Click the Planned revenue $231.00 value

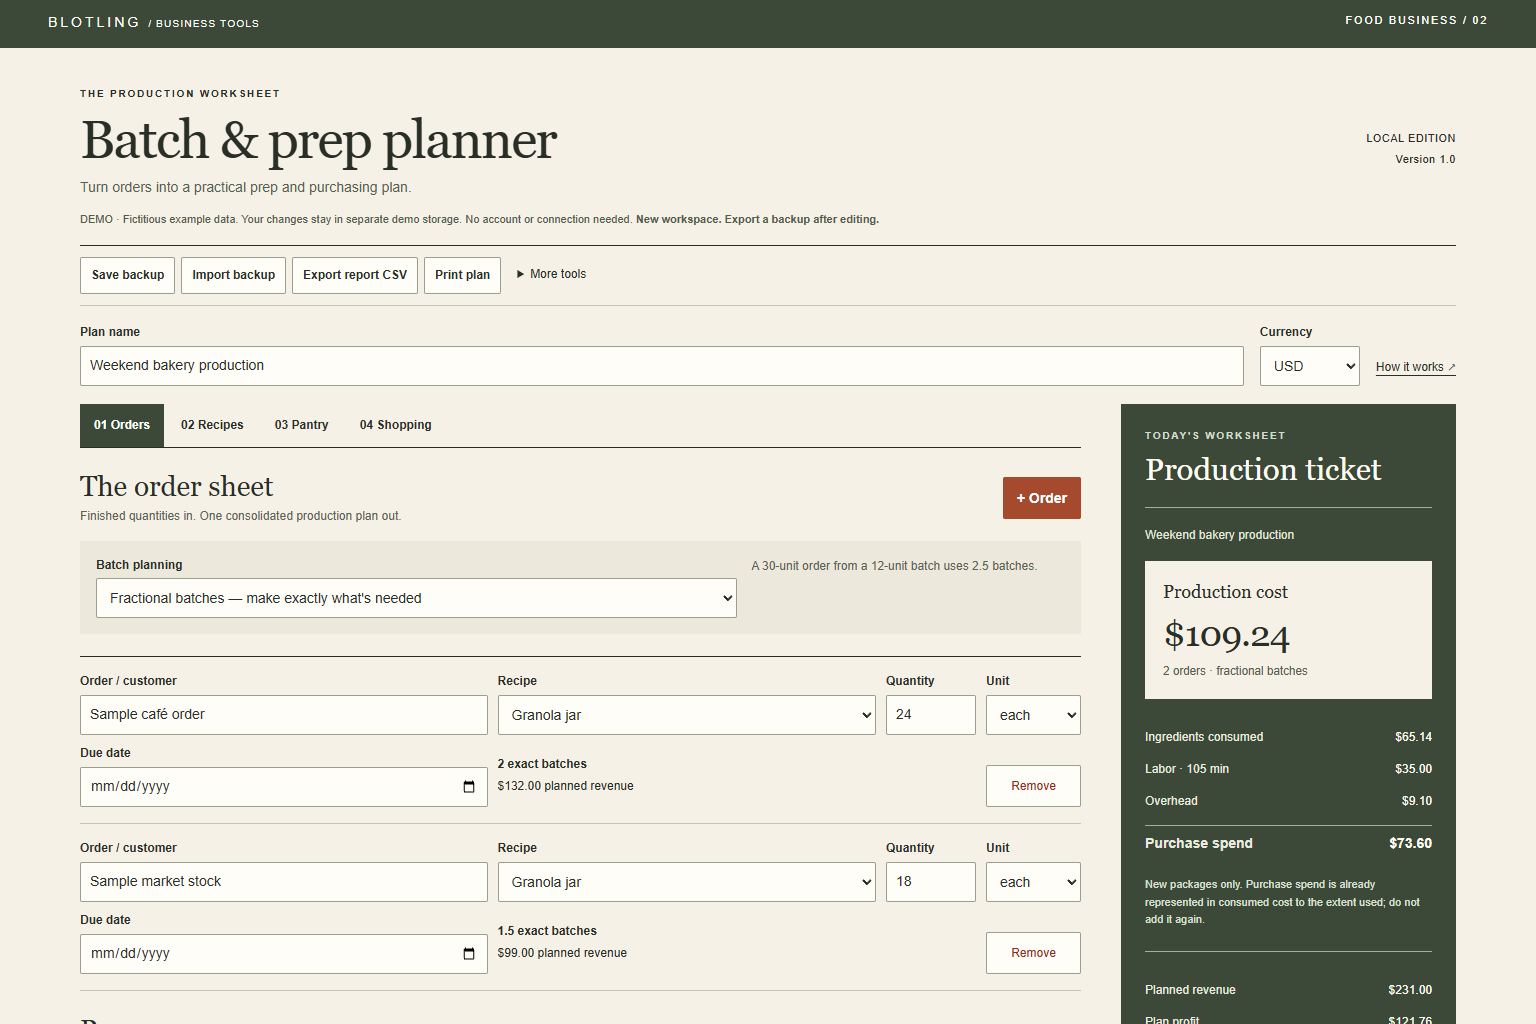tap(1410, 990)
